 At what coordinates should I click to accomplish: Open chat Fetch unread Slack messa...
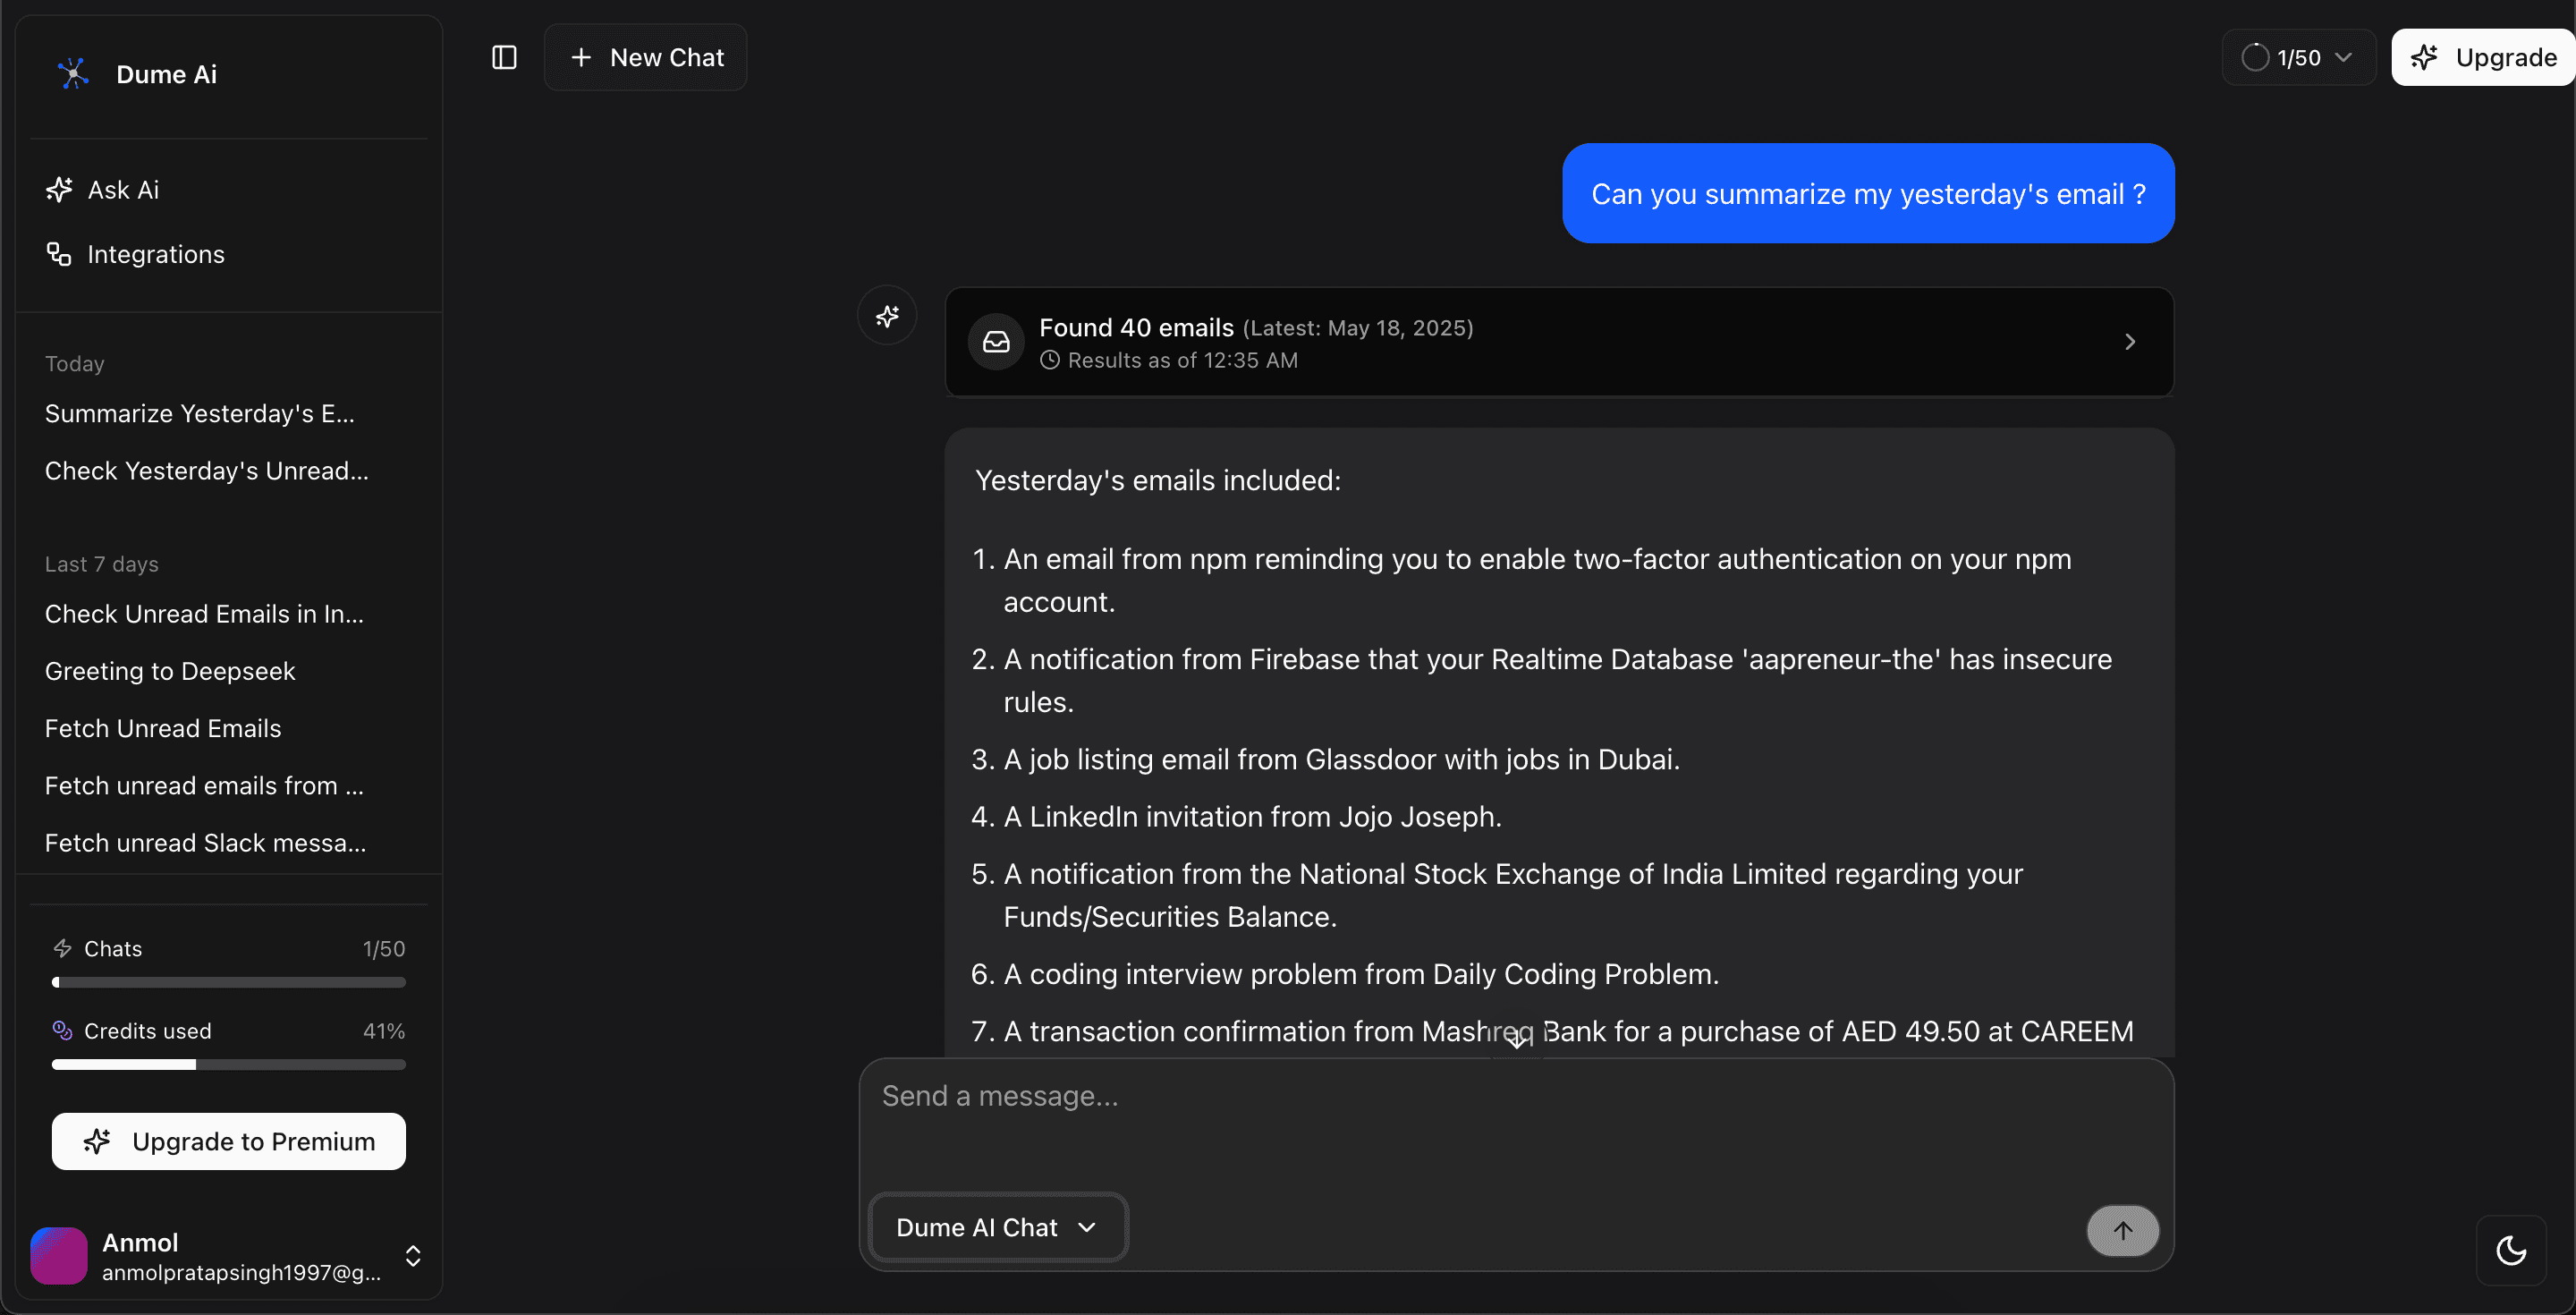pos(205,843)
